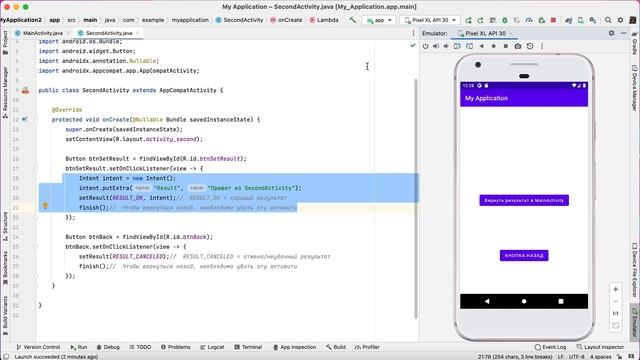
Task: Open IDE settings gear in main toolbar
Action: 620,20
